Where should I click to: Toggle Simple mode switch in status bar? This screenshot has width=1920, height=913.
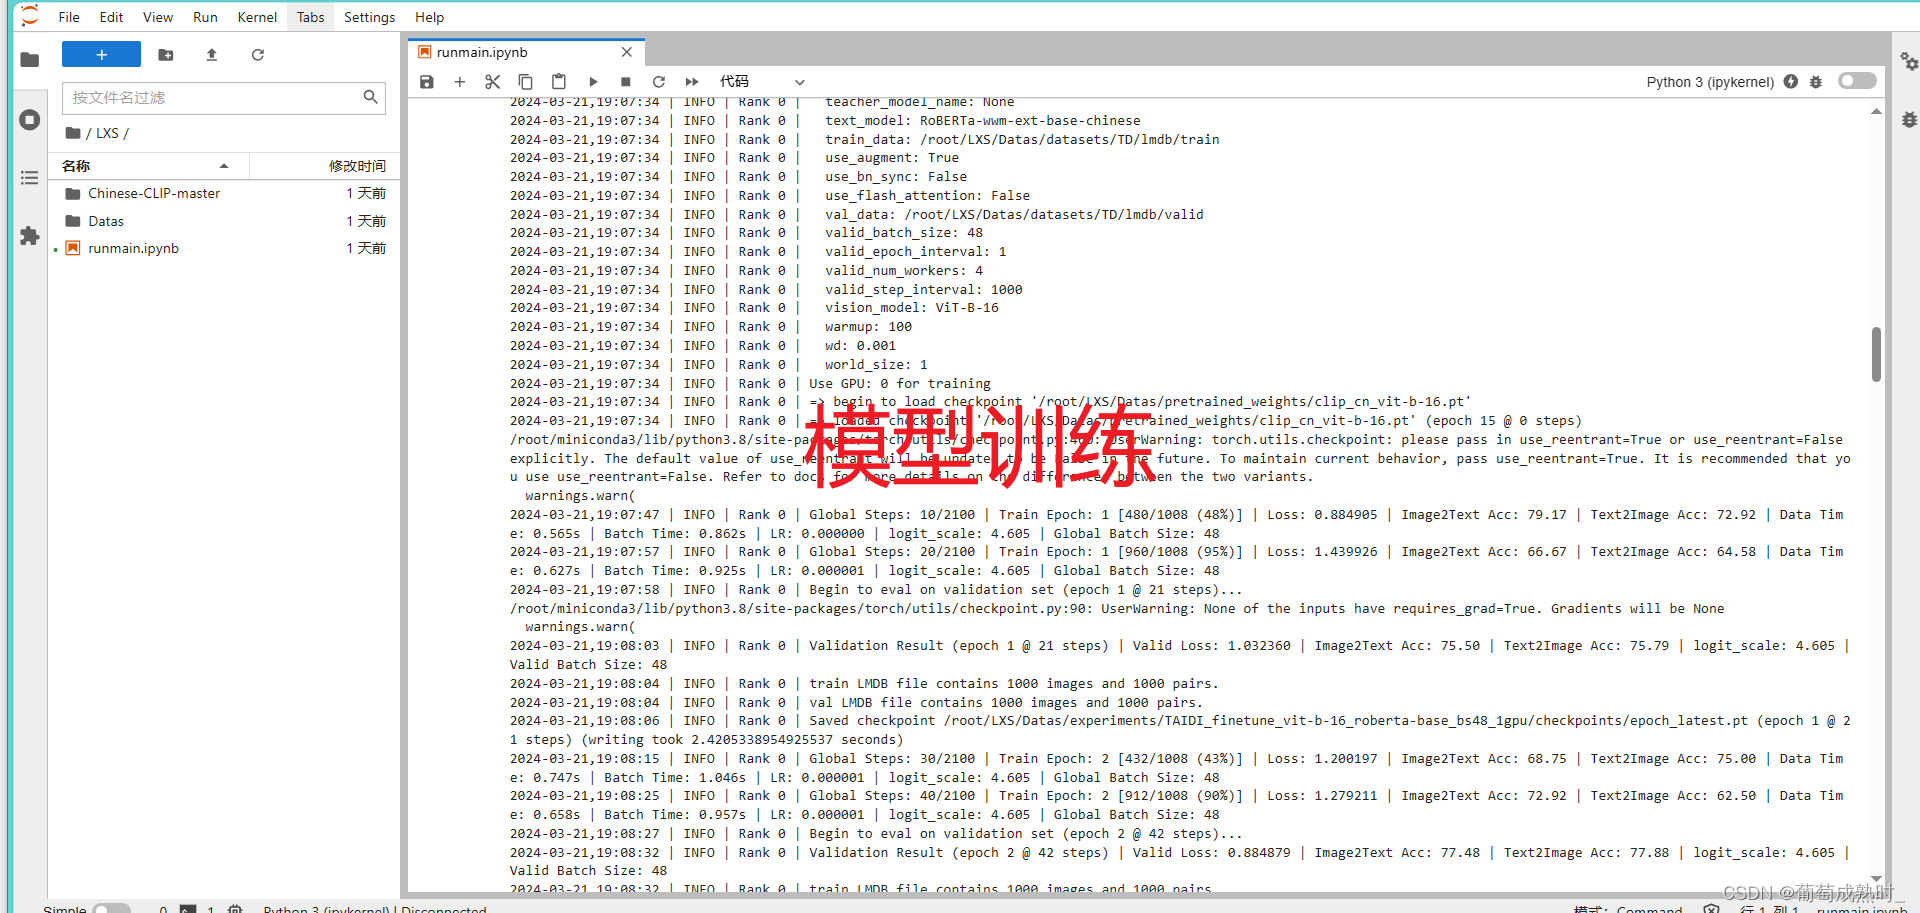[111, 909]
